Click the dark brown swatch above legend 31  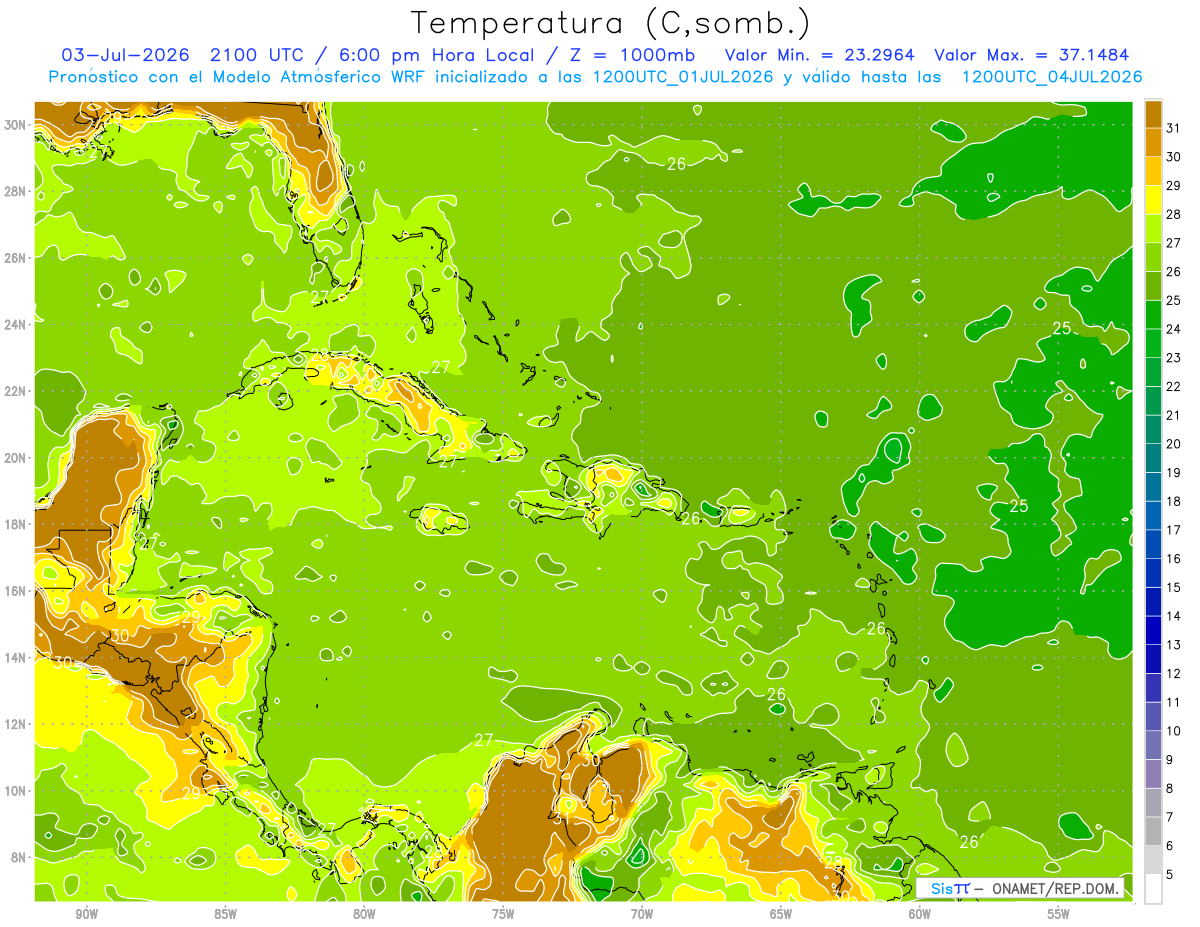click(1153, 113)
